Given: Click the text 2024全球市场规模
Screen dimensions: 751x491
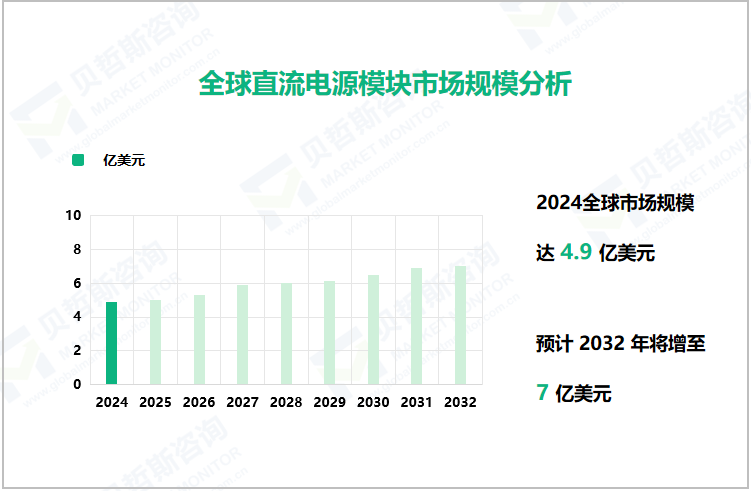Looking at the screenshot, I should click(x=615, y=203).
